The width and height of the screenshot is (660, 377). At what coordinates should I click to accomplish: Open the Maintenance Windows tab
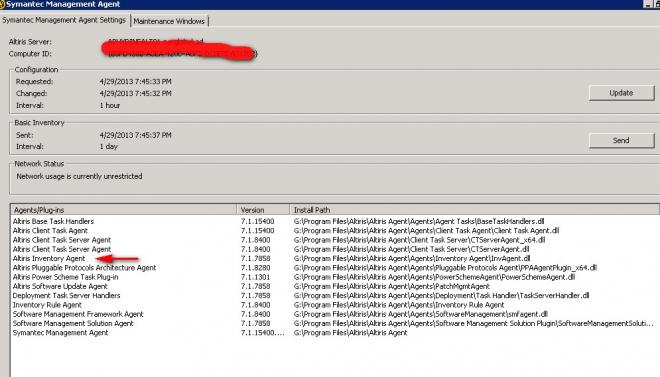tap(169, 21)
